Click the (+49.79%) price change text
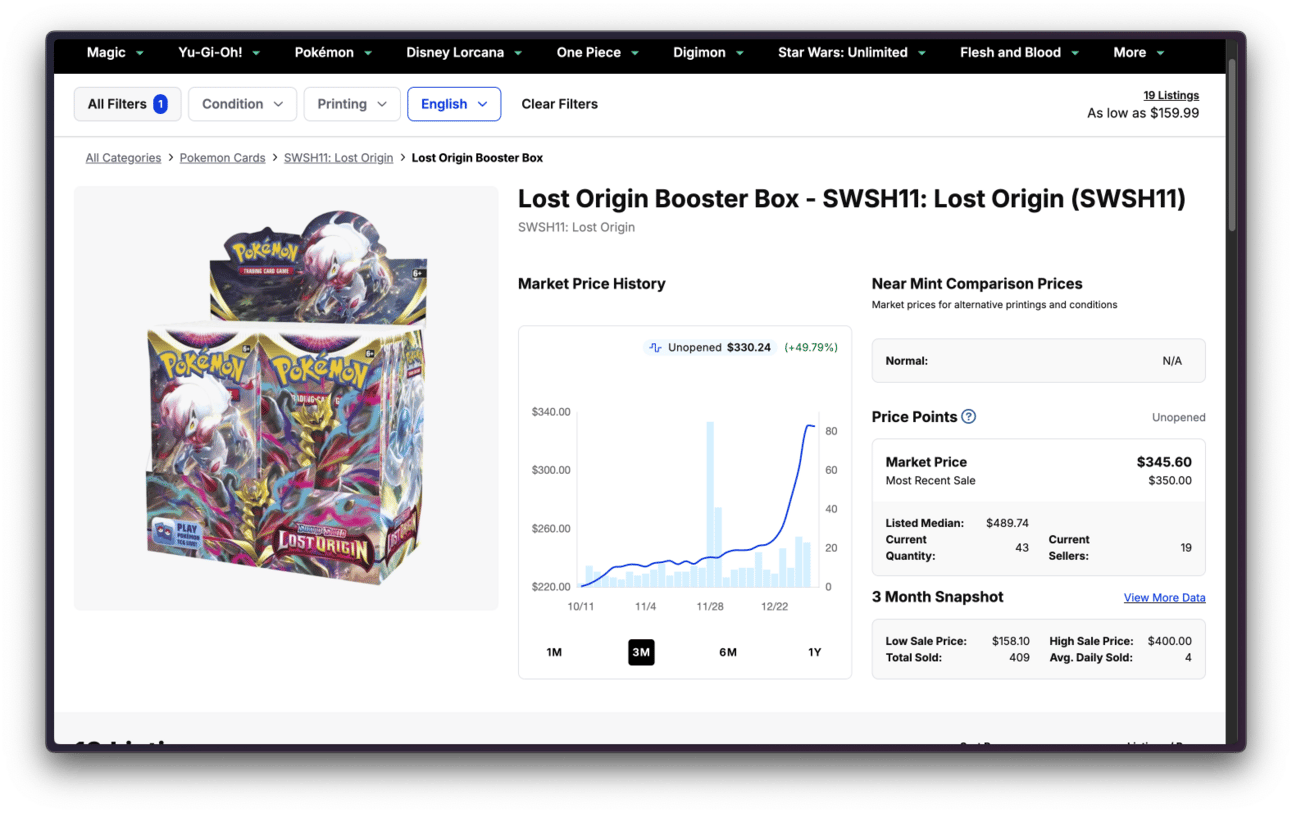The image size is (1292, 813). point(811,348)
